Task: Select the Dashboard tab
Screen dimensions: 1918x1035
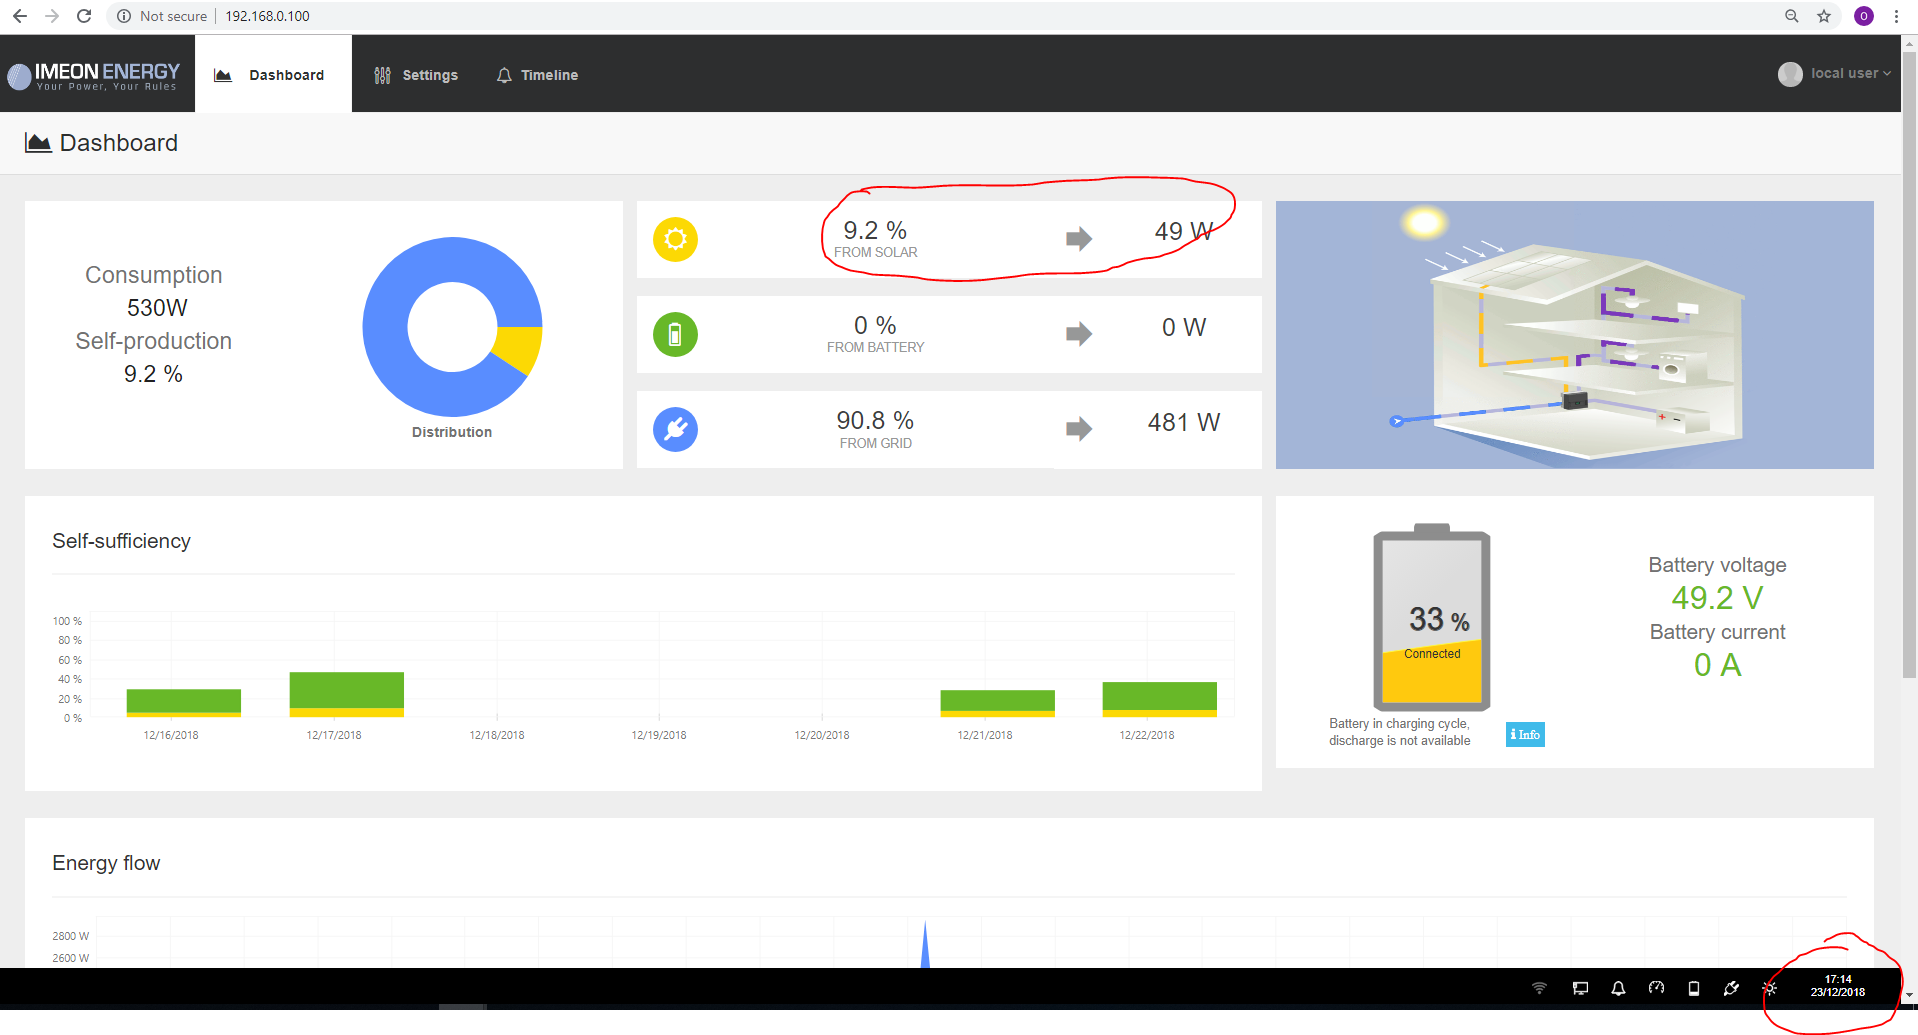Action: pos(272,75)
